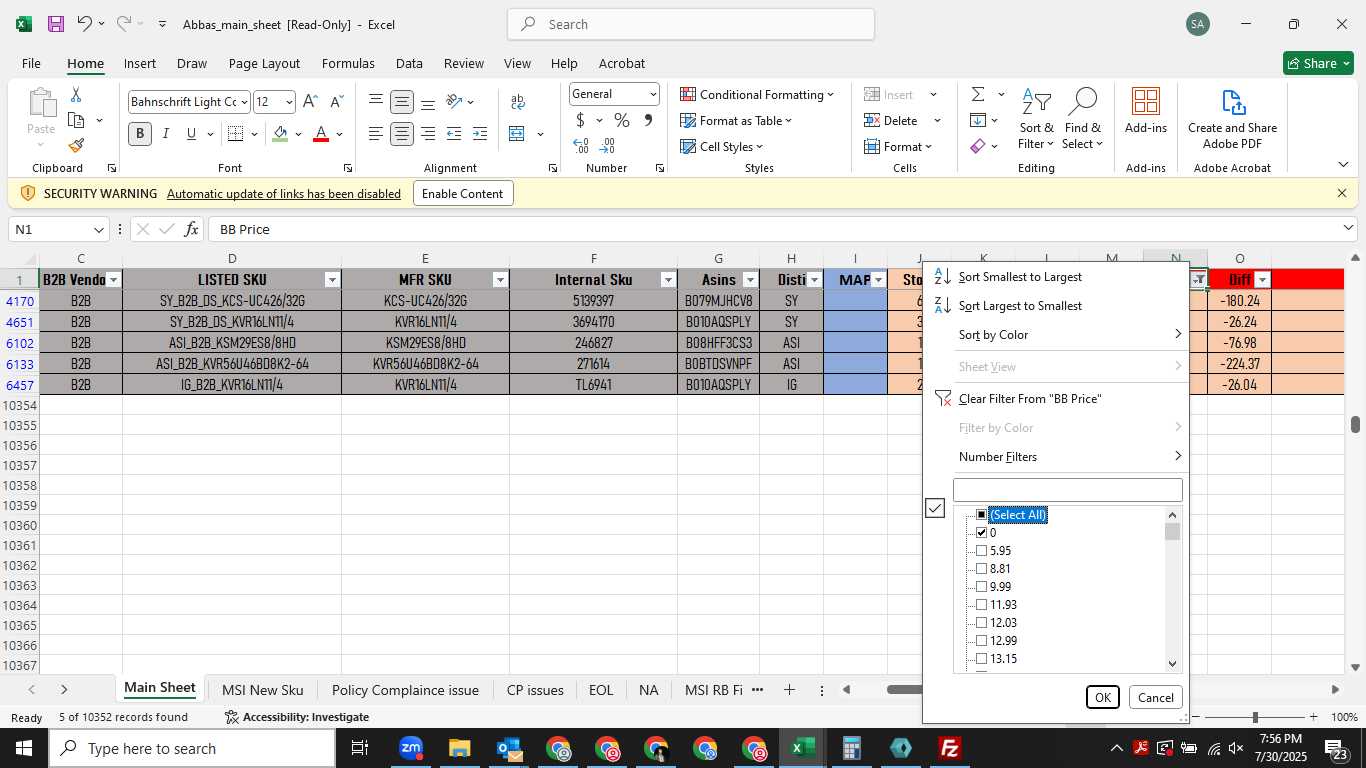This screenshot has width=1366, height=768.
Task: Click the filter search input box
Action: [1068, 490]
